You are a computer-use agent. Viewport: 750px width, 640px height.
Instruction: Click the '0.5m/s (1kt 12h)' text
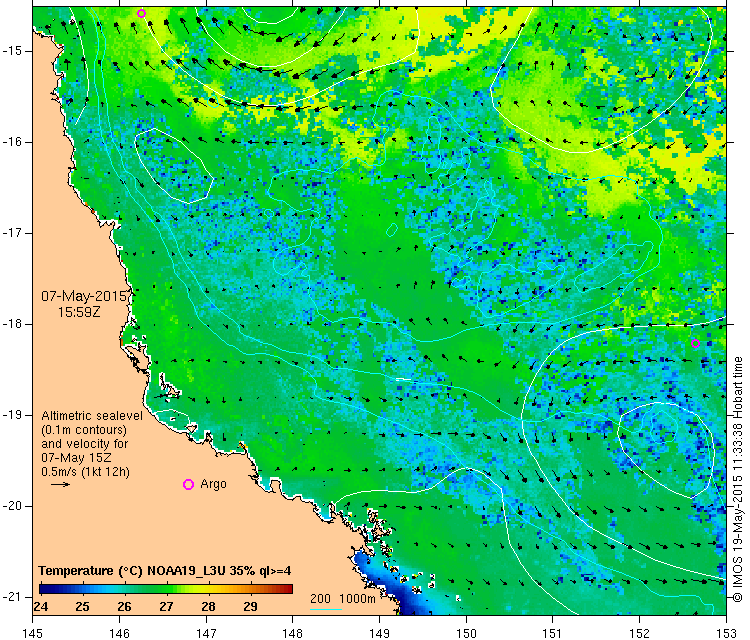[x=85, y=472]
